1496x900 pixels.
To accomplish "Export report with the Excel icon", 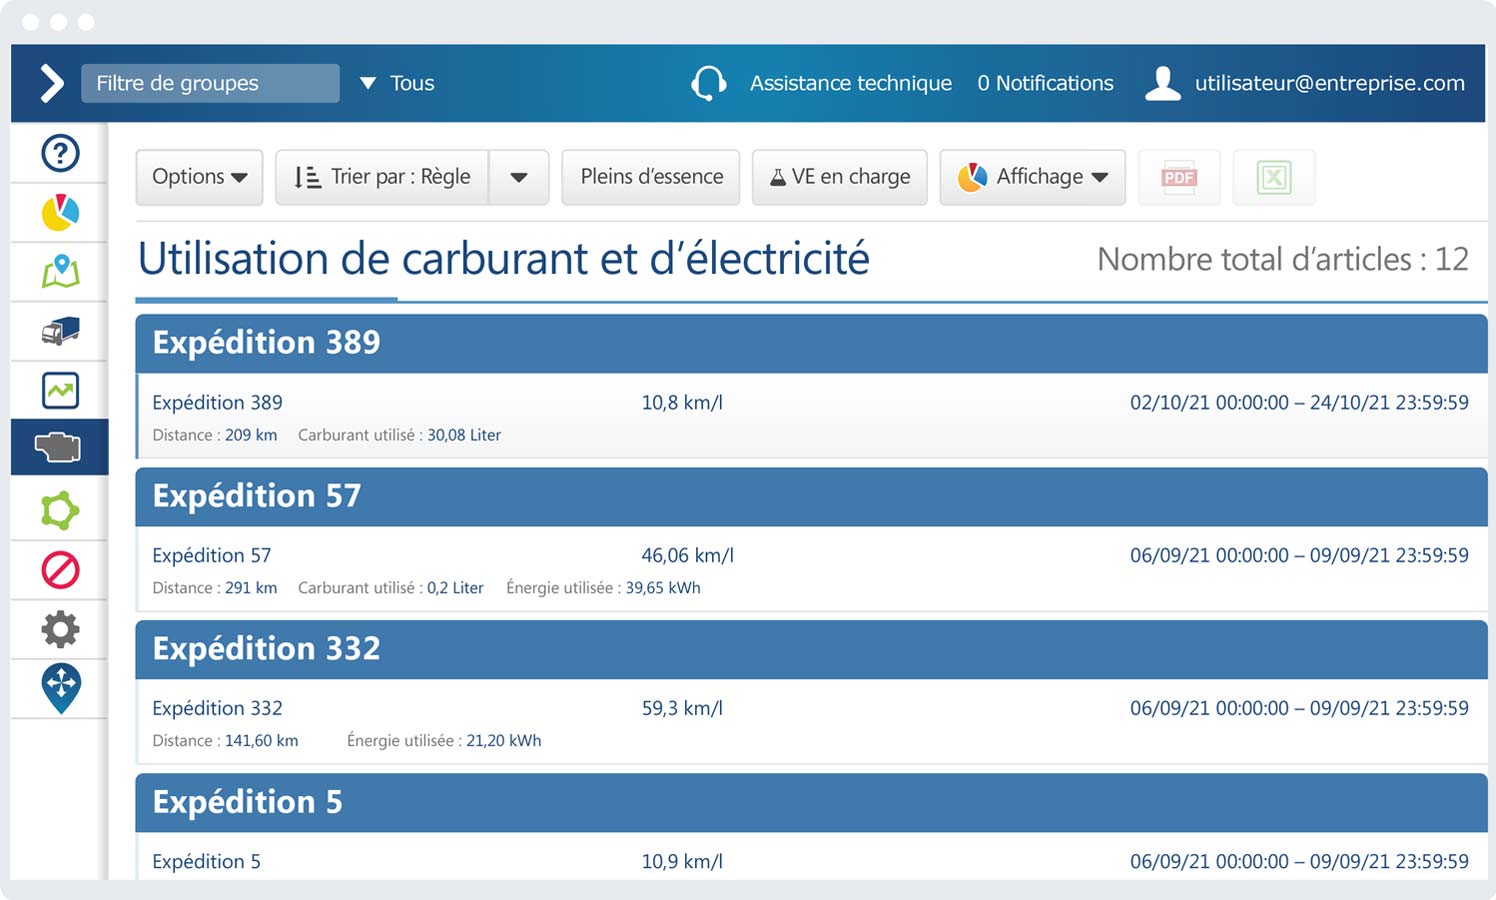I will pyautogui.click(x=1273, y=178).
